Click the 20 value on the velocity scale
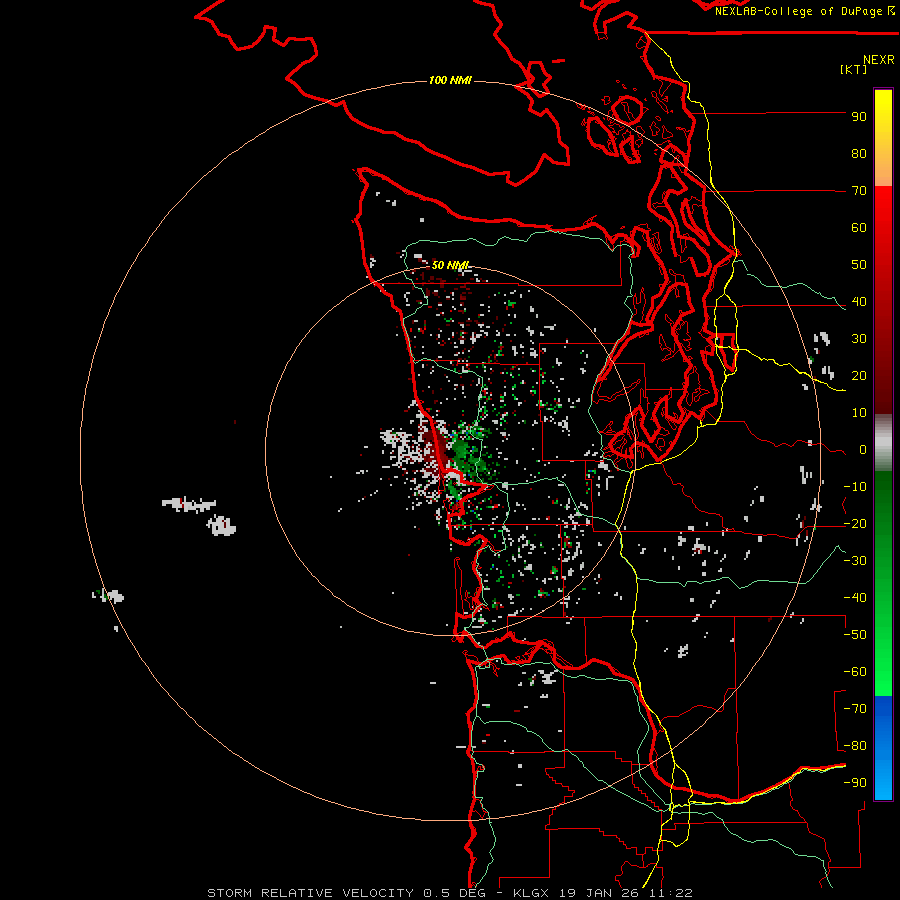 [x=859, y=375]
